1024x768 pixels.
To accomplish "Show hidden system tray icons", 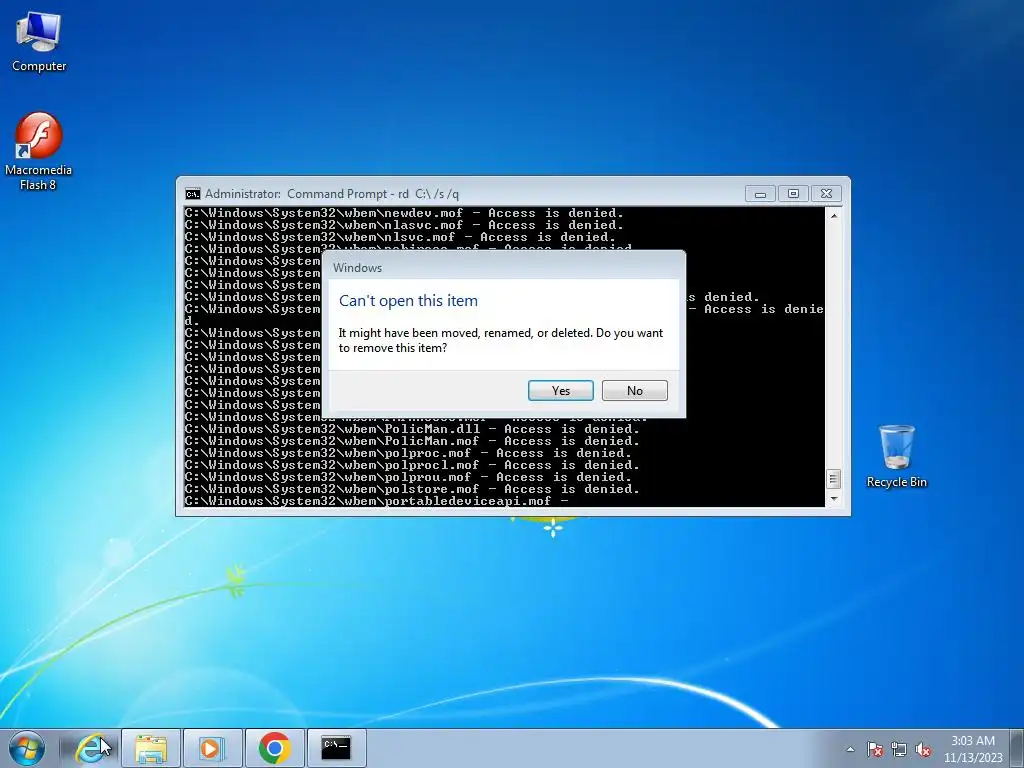I will pos(850,749).
